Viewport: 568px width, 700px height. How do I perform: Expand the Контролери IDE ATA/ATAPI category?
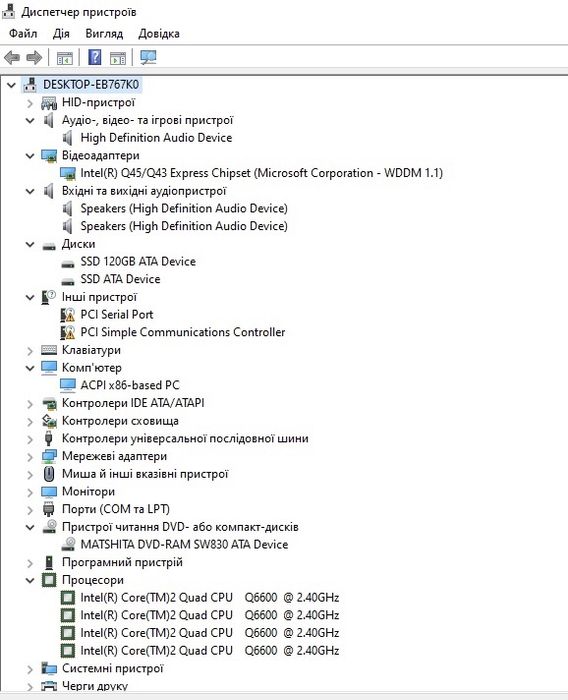pyautogui.click(x=30, y=404)
